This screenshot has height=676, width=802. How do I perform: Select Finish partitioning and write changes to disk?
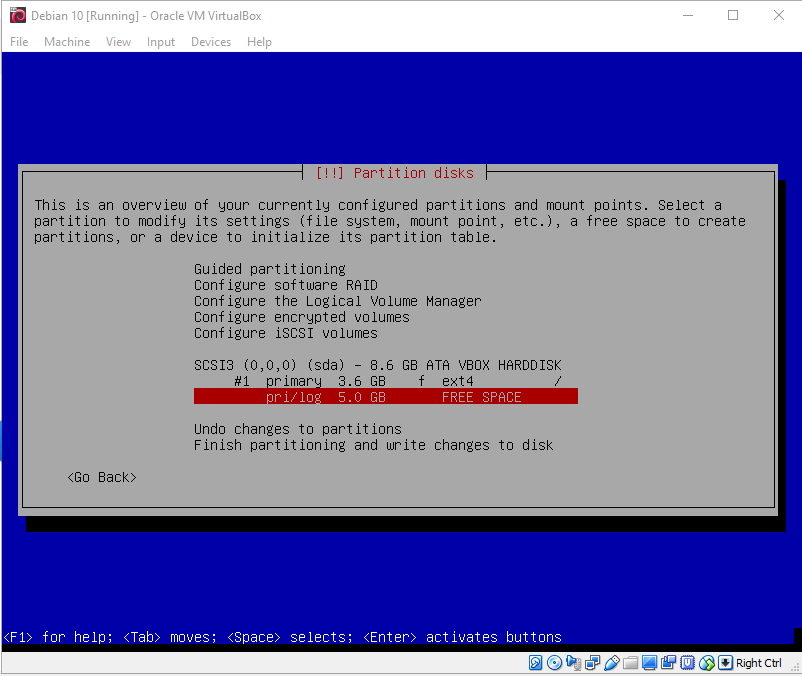tap(373, 445)
